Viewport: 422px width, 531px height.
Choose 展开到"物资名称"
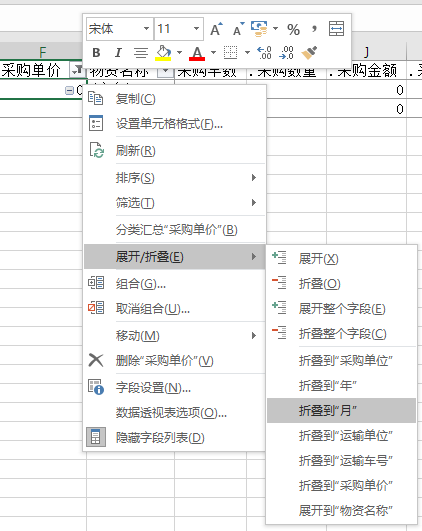[341, 510]
